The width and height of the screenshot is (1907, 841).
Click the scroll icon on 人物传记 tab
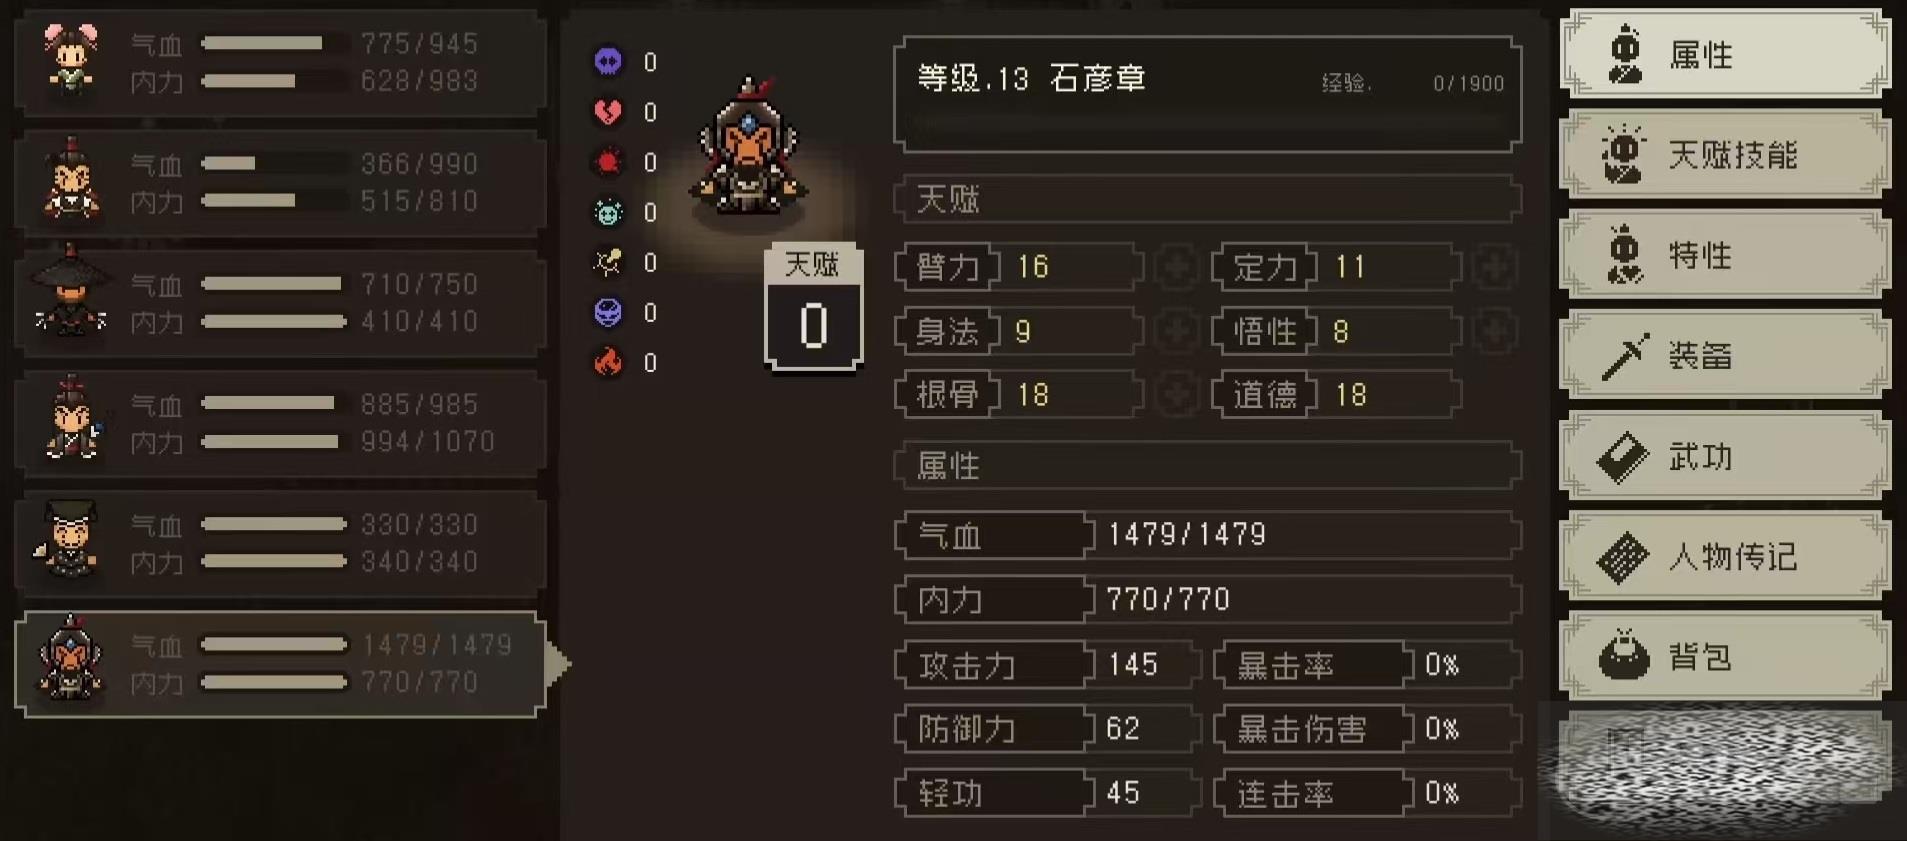1623,557
